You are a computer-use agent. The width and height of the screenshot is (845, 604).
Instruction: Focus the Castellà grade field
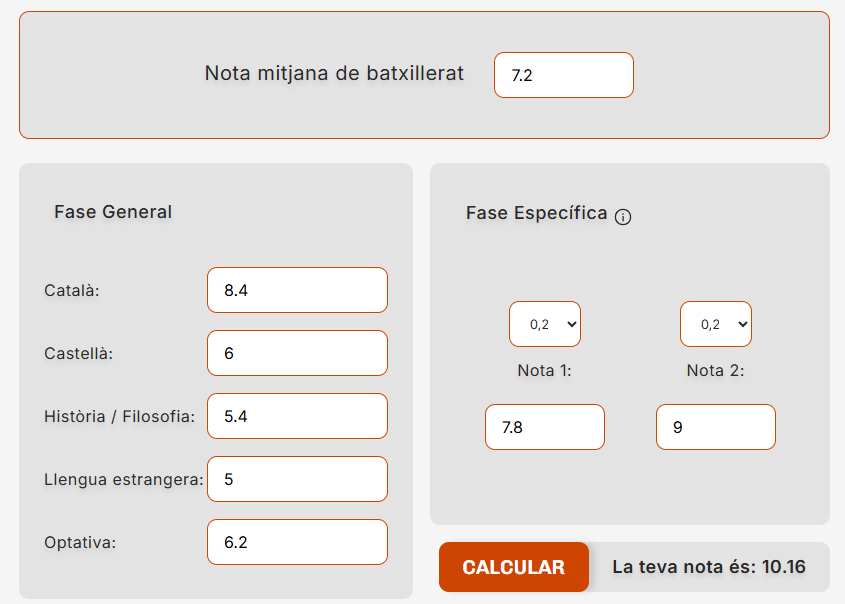point(297,353)
